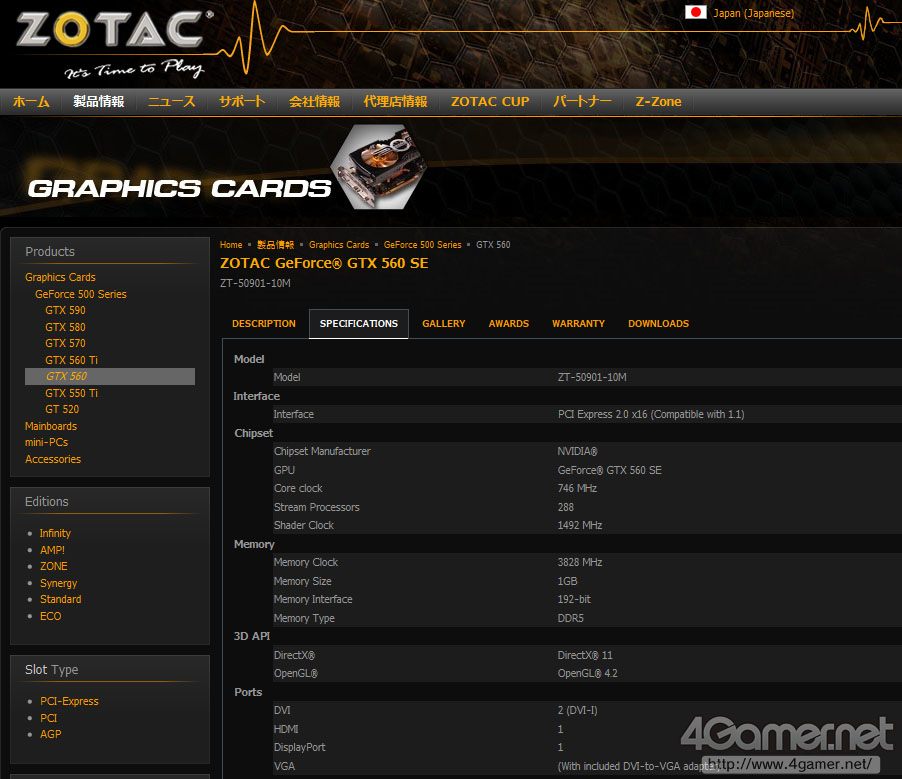Open Graphics Cards in Products sidebar
The width and height of the screenshot is (902, 779).
point(60,277)
